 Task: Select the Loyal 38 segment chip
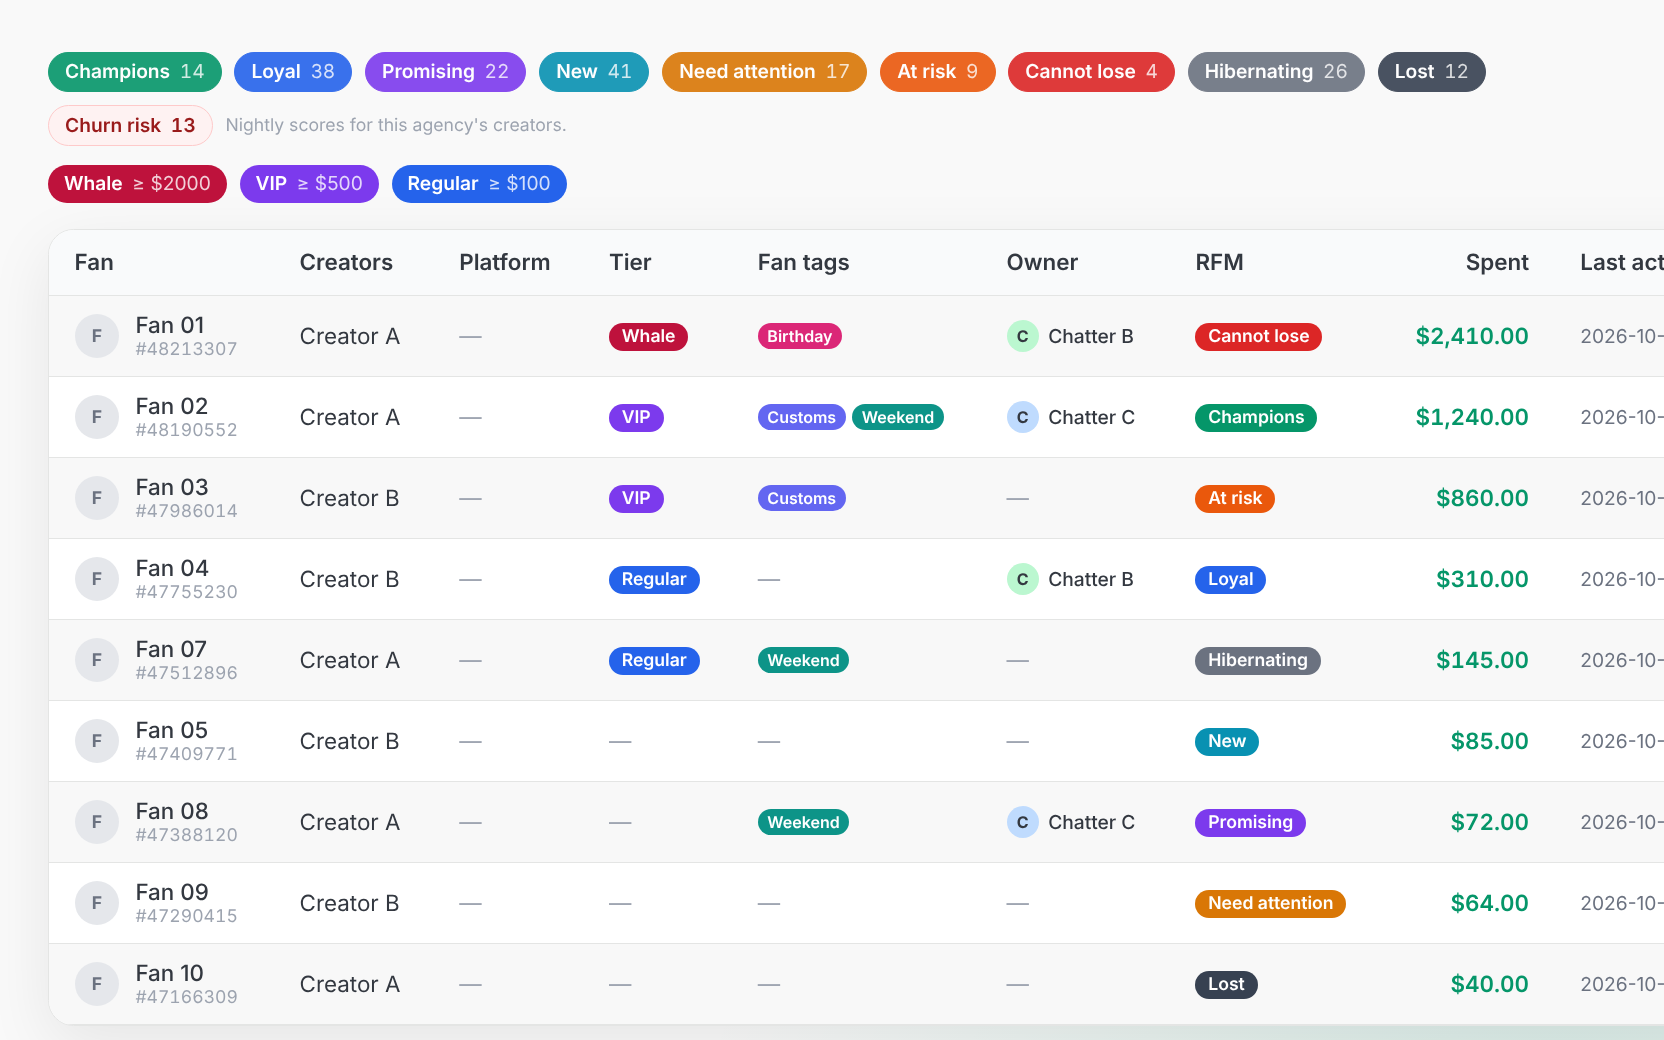(x=293, y=72)
